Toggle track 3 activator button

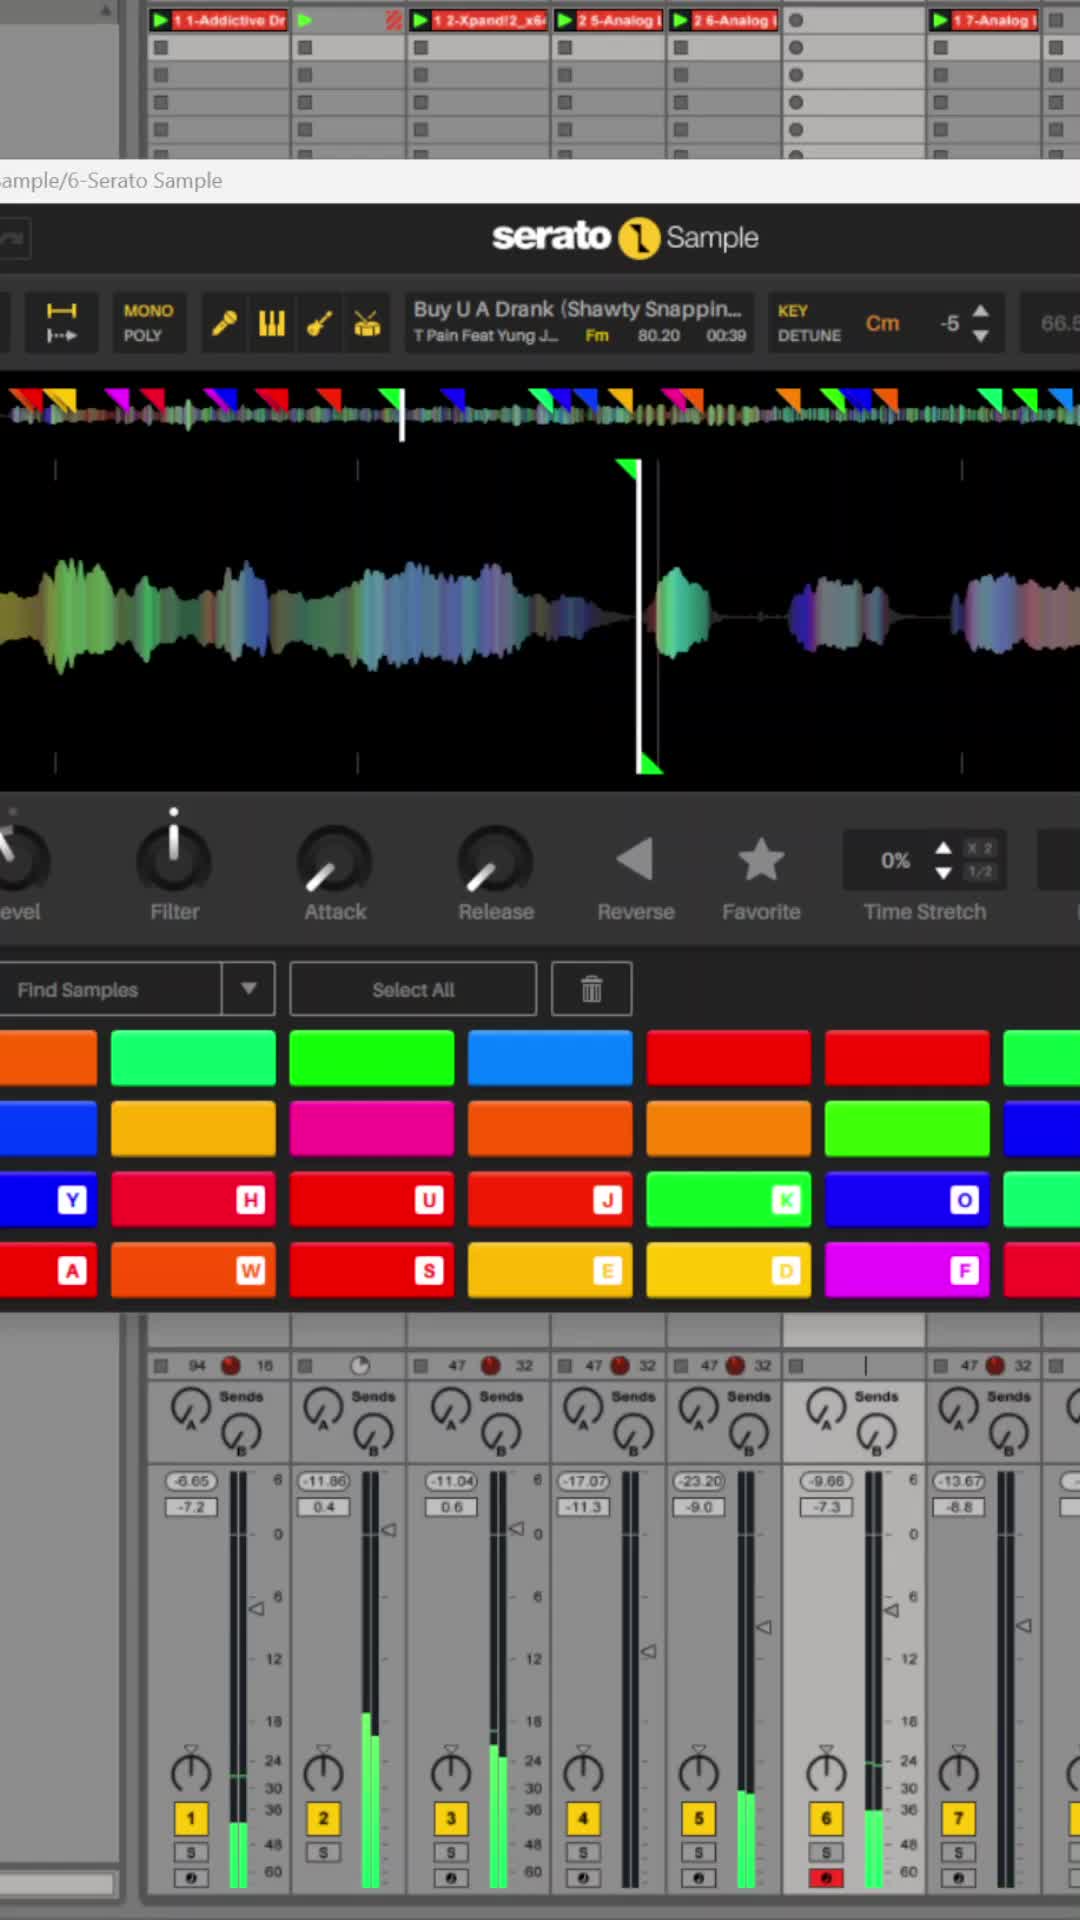coord(451,1818)
